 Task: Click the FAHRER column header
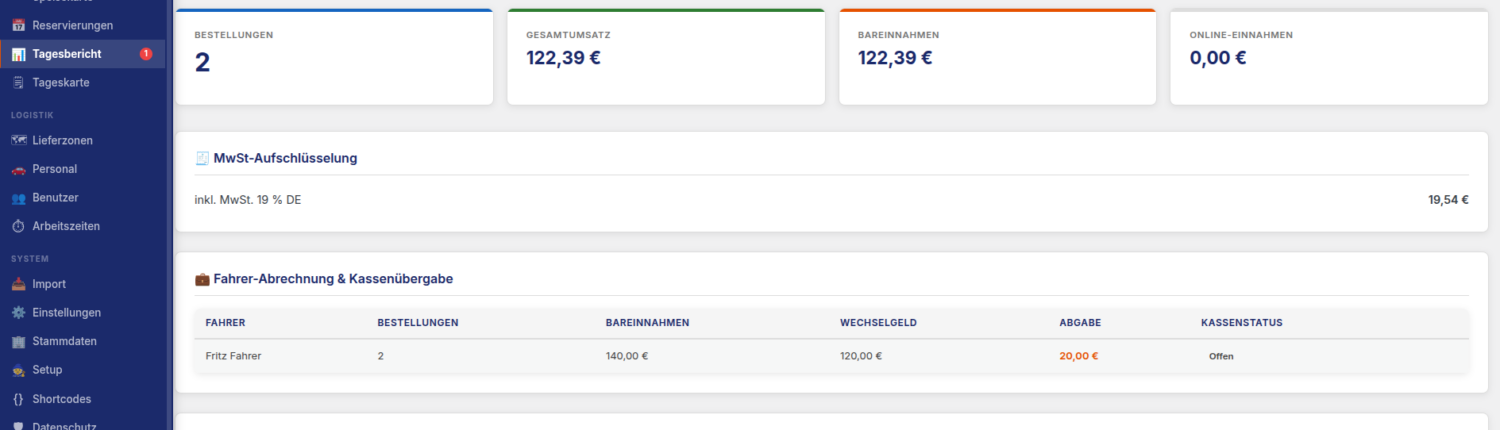point(225,323)
